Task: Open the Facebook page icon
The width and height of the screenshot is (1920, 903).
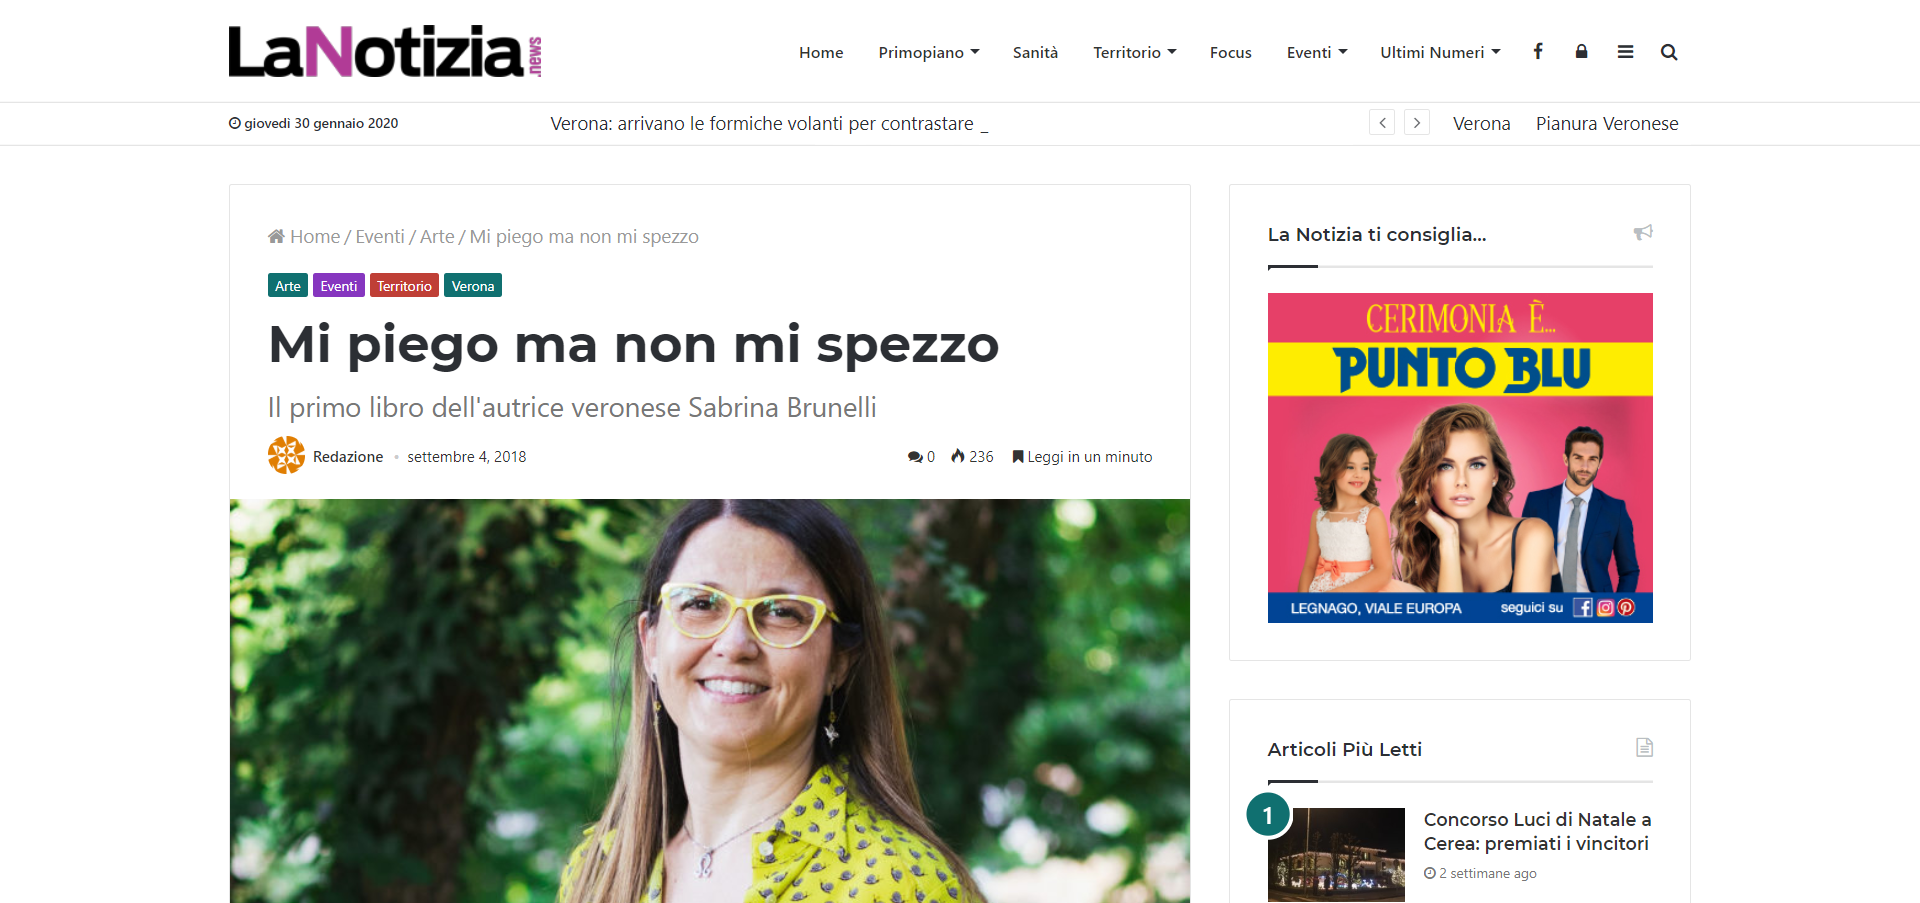Action: pyautogui.click(x=1538, y=51)
